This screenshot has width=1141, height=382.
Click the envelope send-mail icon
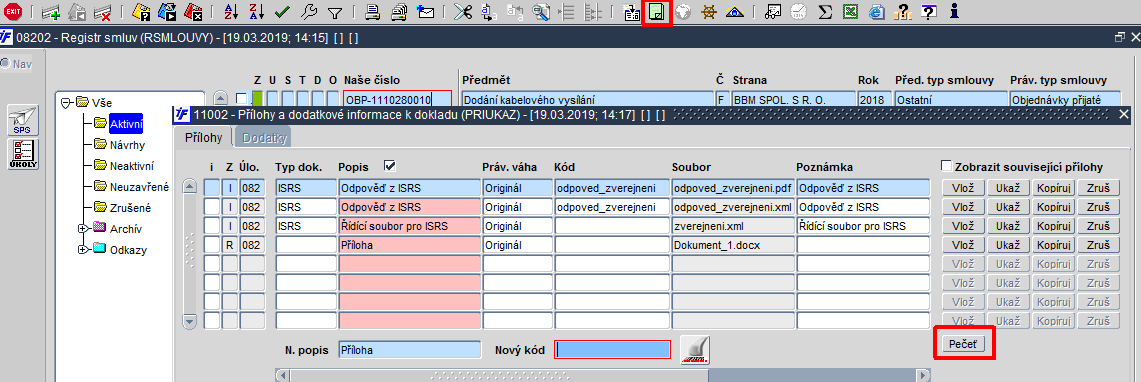[425, 12]
